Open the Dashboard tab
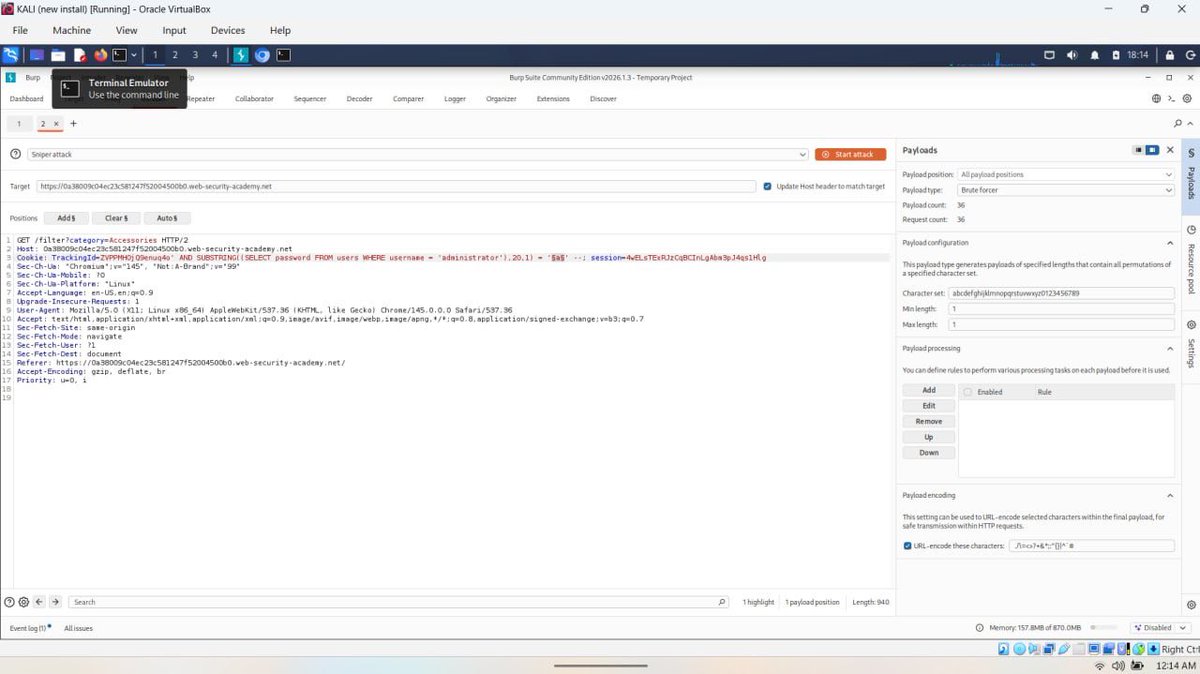1200x674 pixels. (27, 99)
